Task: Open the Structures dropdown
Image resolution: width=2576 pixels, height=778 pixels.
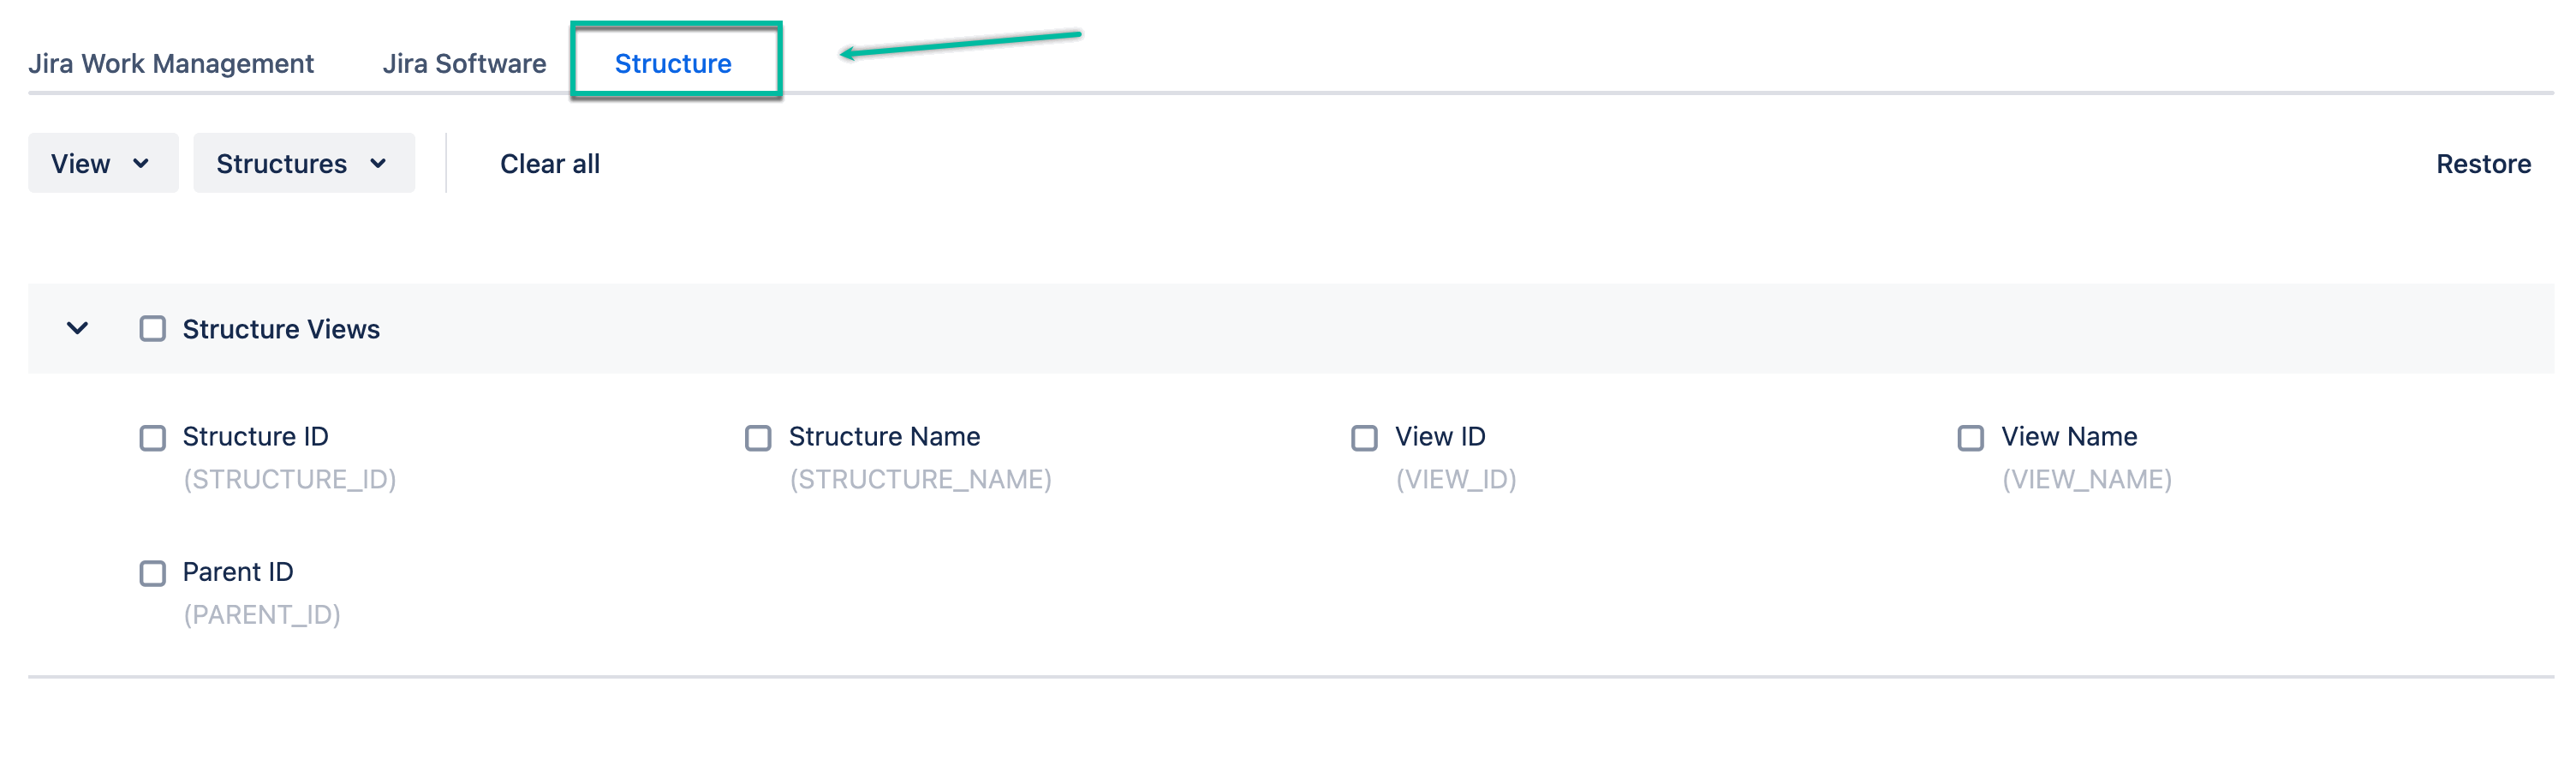Action: [x=303, y=163]
